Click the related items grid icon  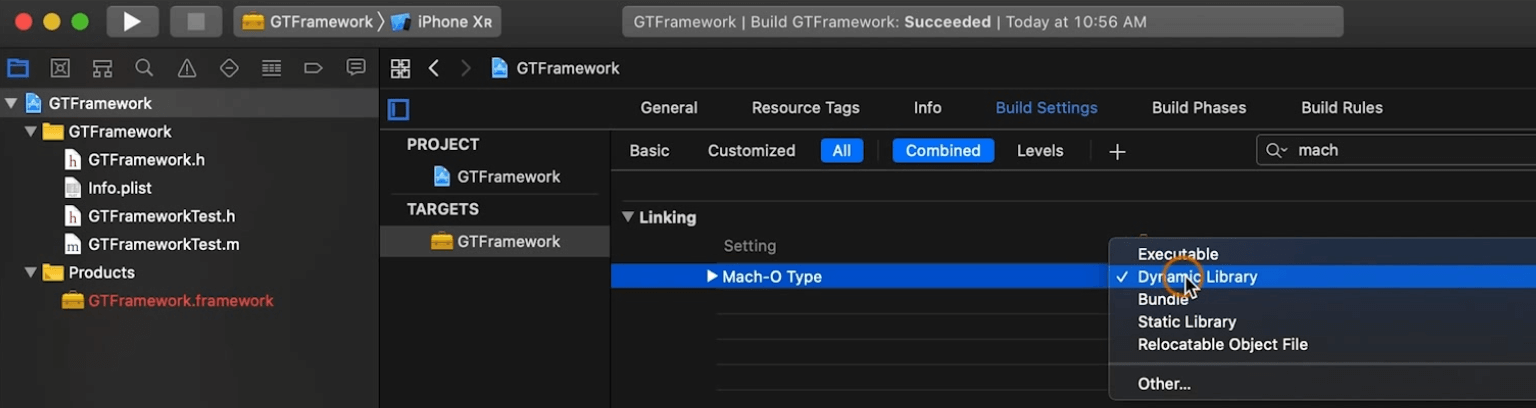pyautogui.click(x=400, y=68)
